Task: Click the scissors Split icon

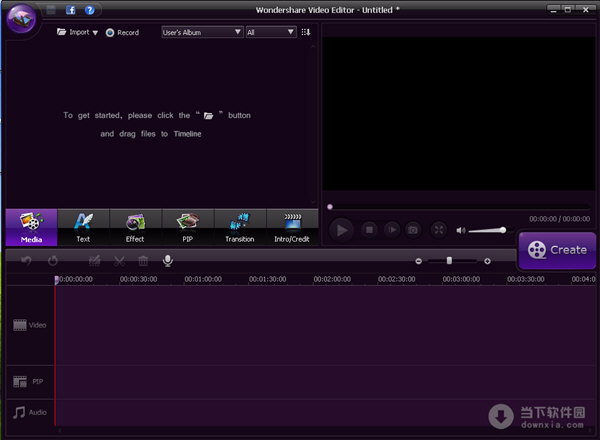Action: pos(119,261)
